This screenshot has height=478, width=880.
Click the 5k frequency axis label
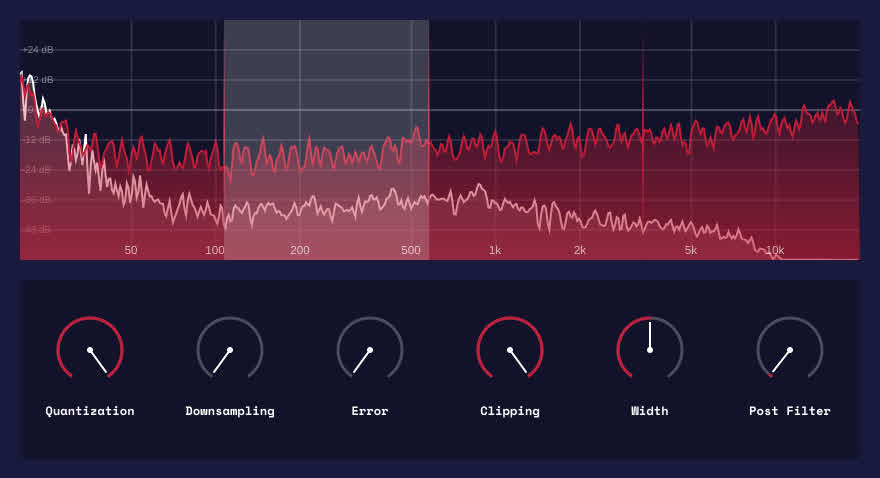point(691,250)
